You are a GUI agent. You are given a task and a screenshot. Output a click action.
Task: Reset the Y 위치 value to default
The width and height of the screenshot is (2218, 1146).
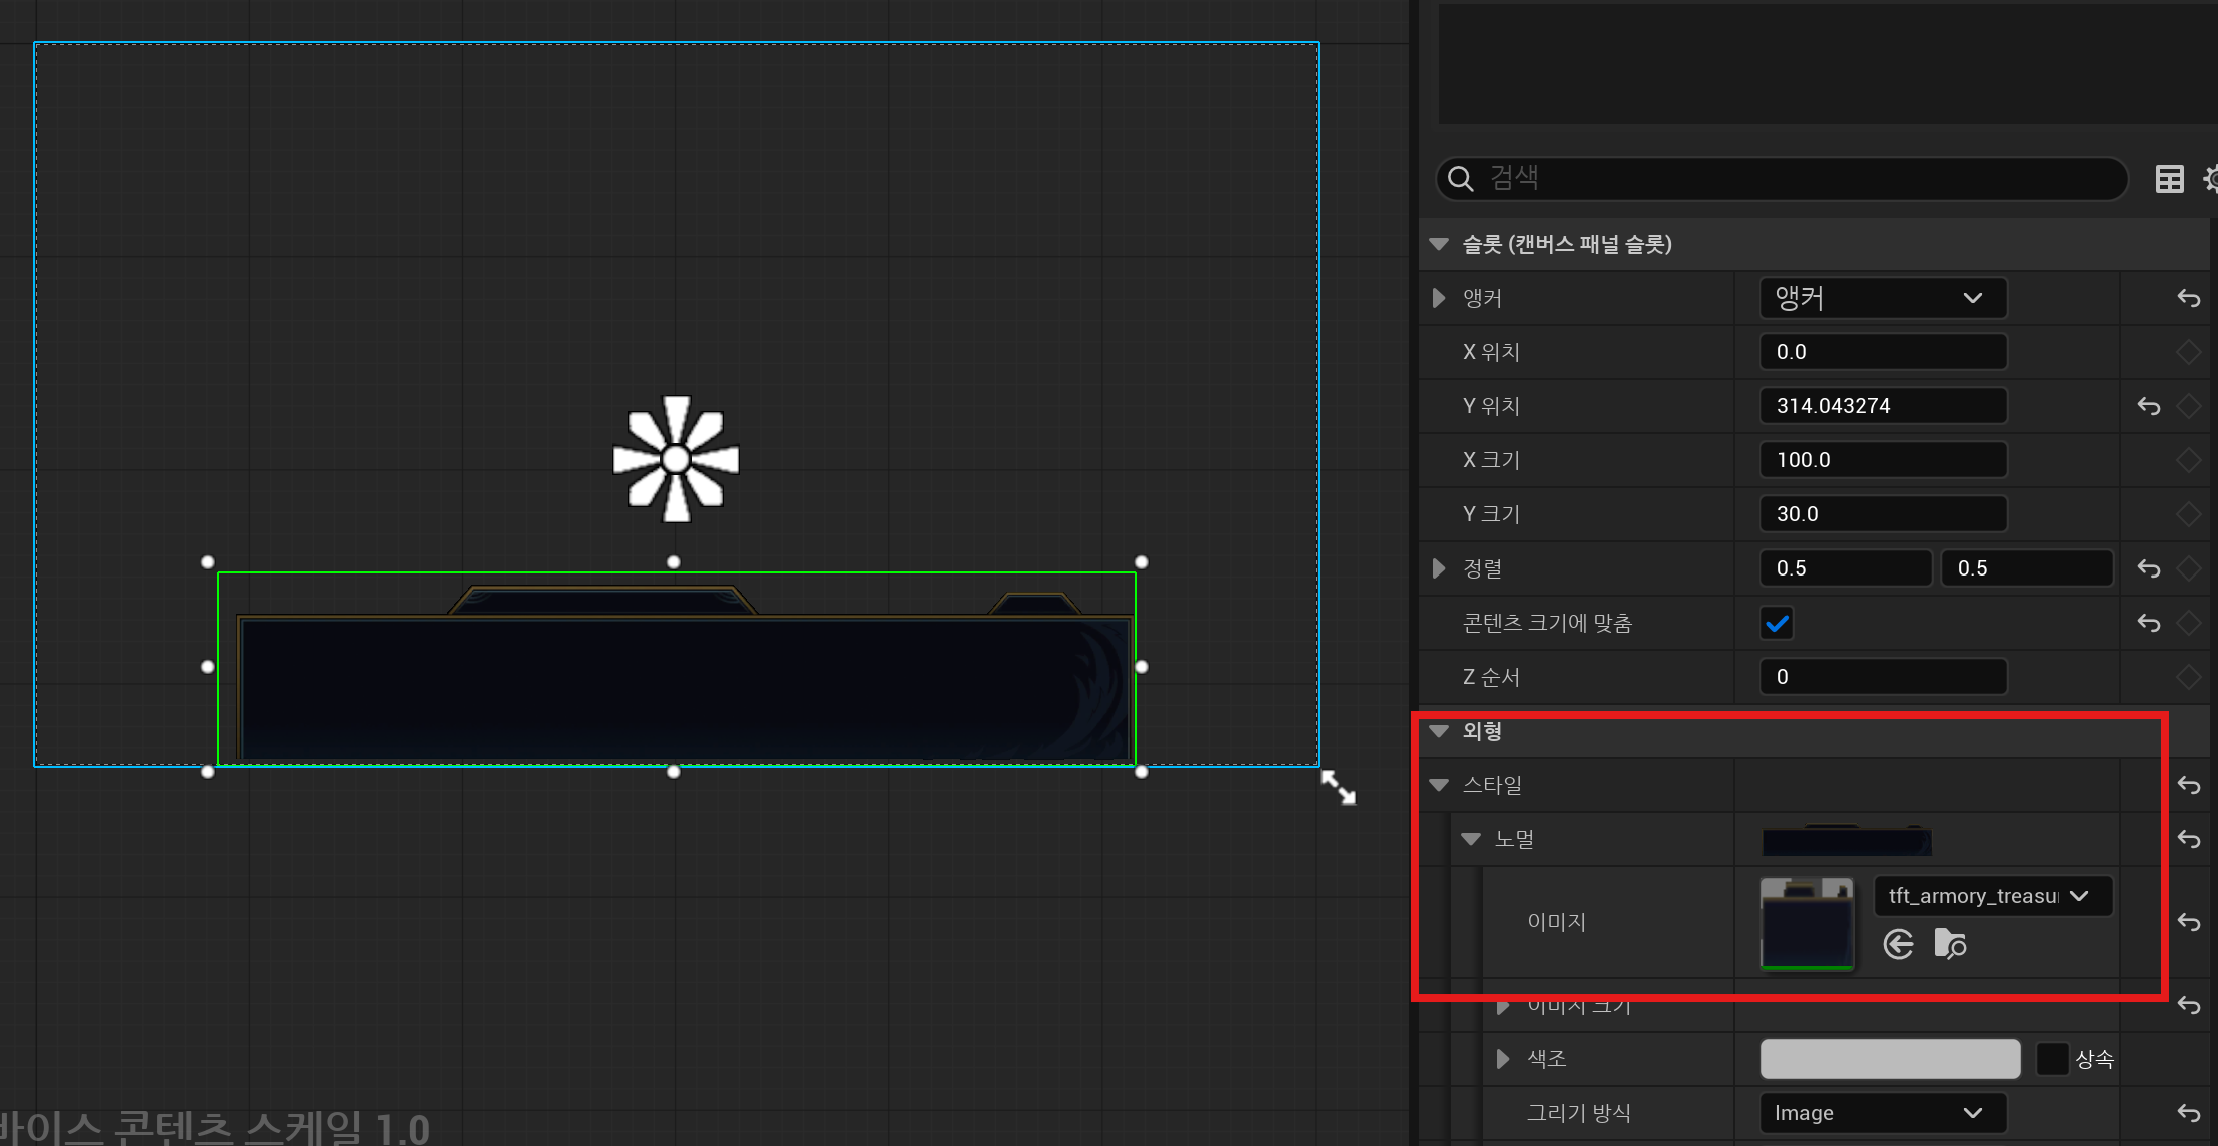pos(2149,406)
